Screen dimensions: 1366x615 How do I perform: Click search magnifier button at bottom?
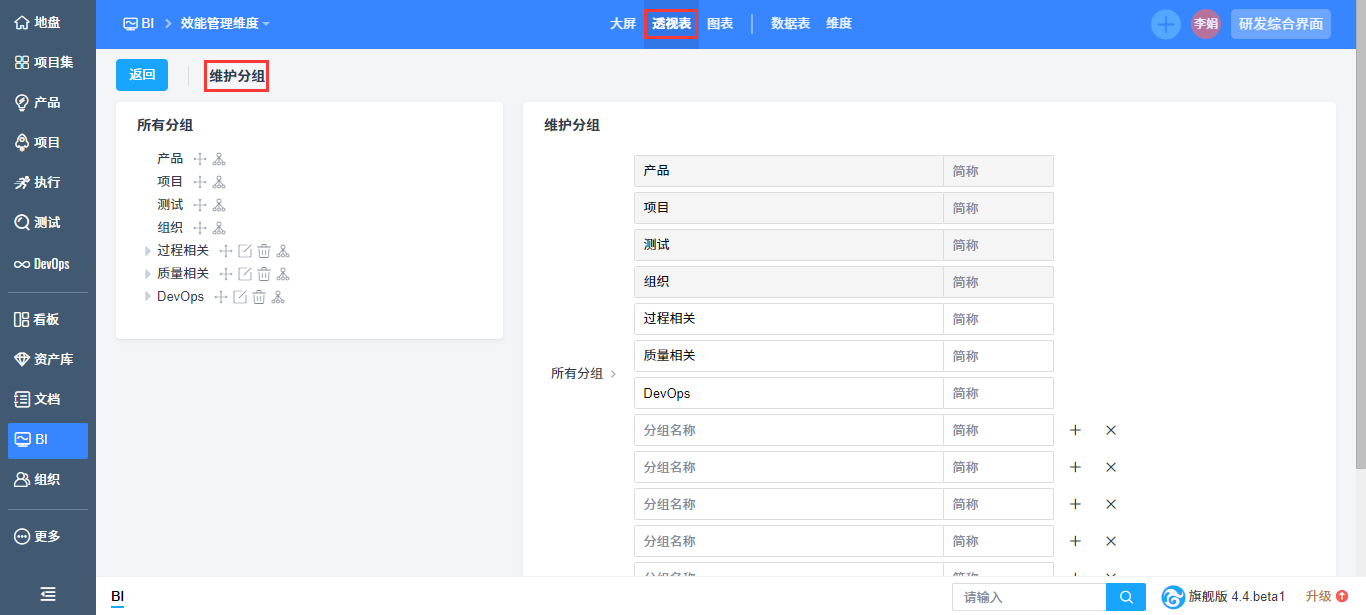click(x=1126, y=597)
